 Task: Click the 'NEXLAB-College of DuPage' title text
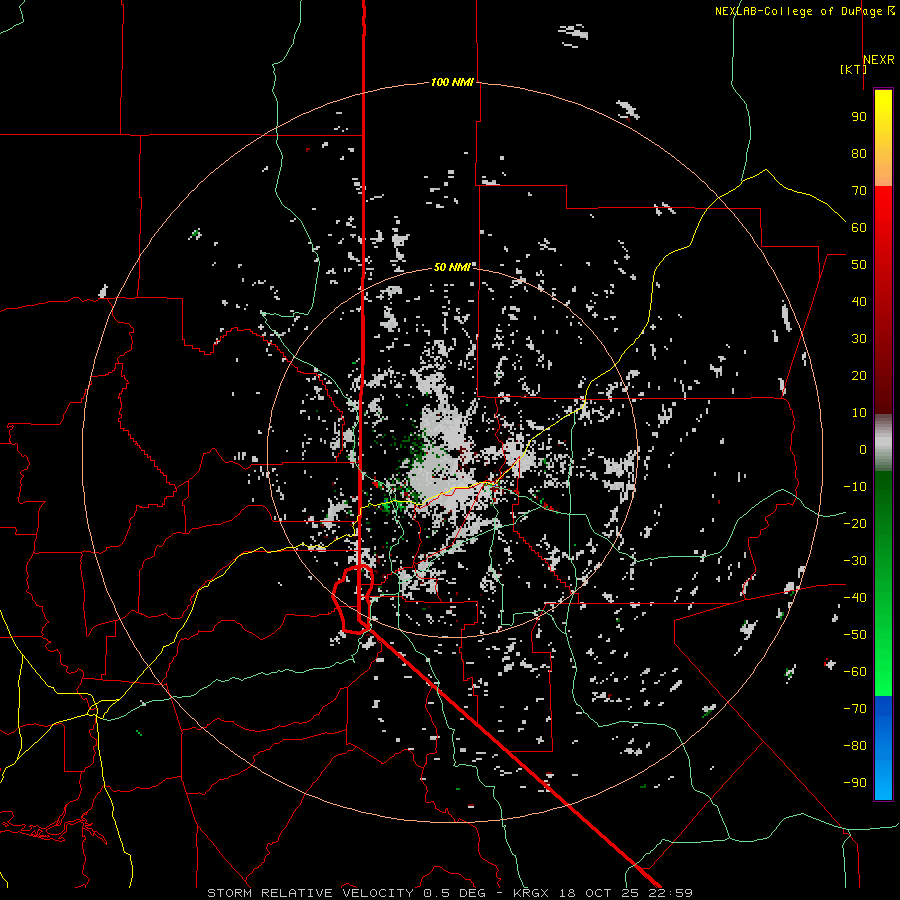(798, 11)
